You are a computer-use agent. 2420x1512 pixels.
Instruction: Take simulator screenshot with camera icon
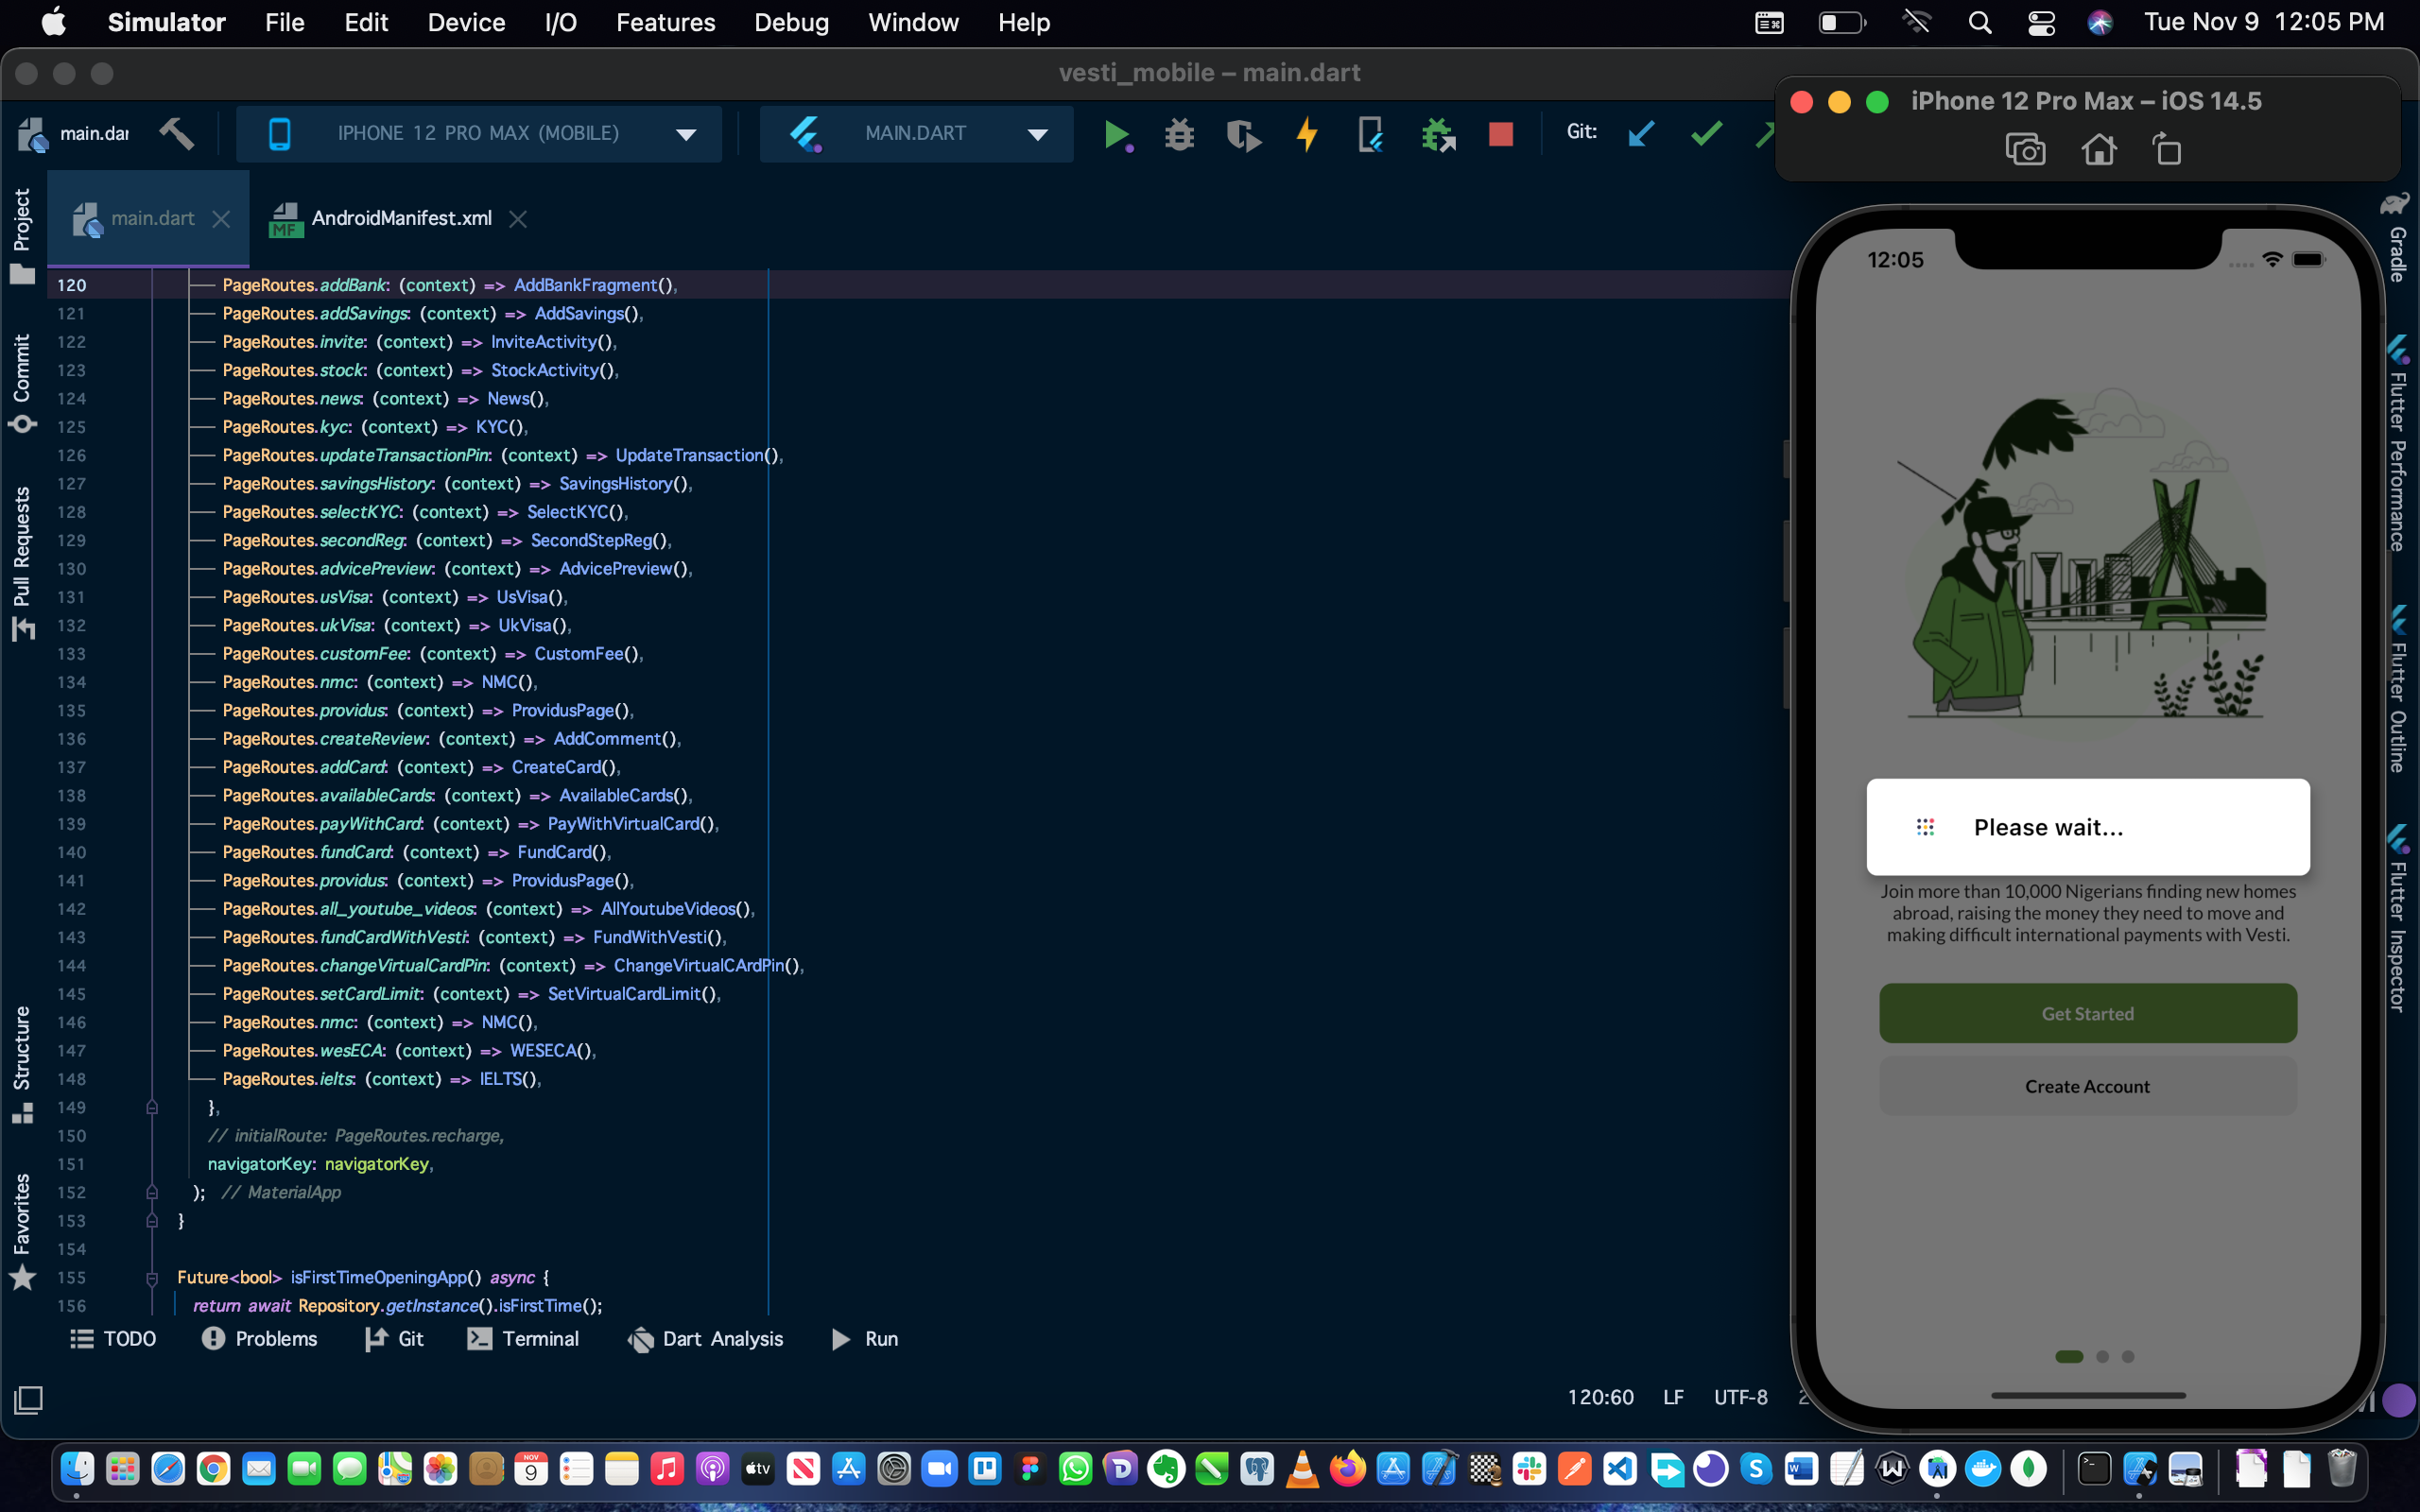2025,150
